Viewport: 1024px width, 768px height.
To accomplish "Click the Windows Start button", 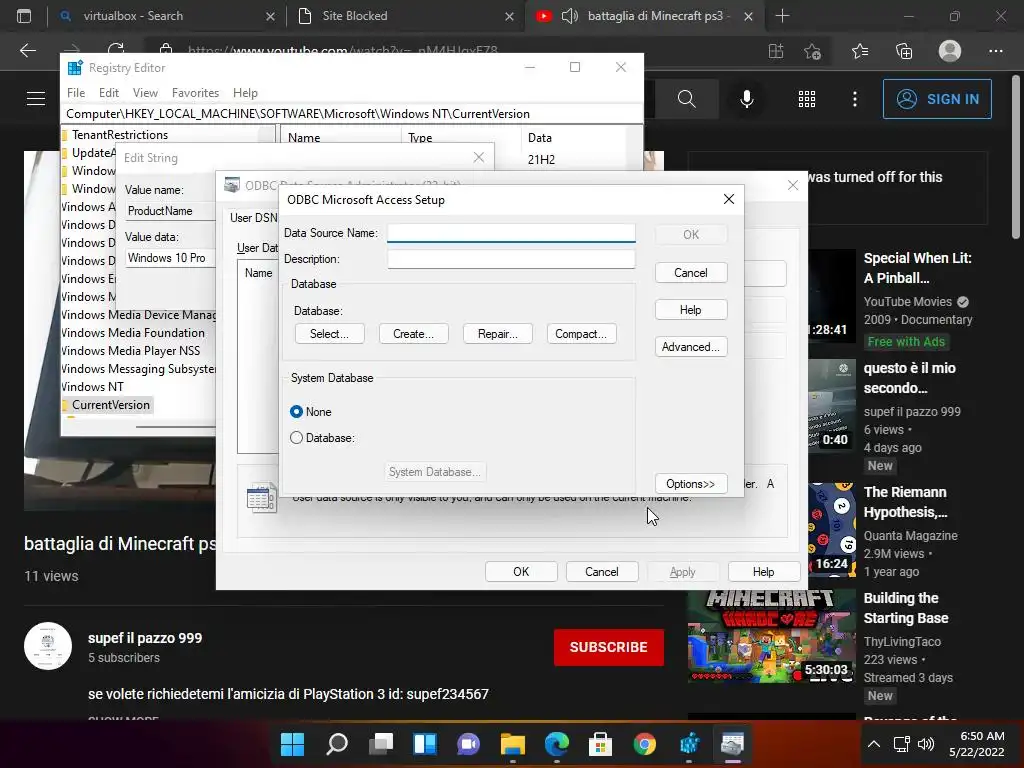I will tap(293, 744).
